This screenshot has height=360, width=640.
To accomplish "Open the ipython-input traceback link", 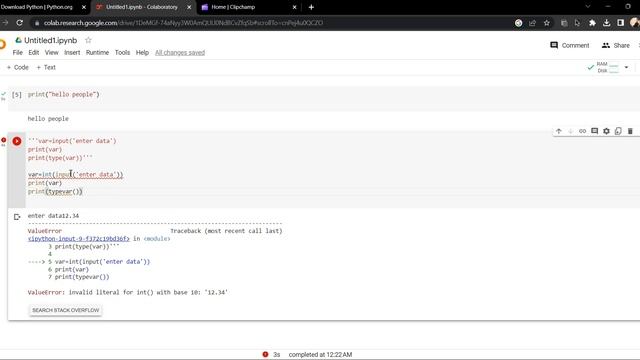I will coord(78,238).
